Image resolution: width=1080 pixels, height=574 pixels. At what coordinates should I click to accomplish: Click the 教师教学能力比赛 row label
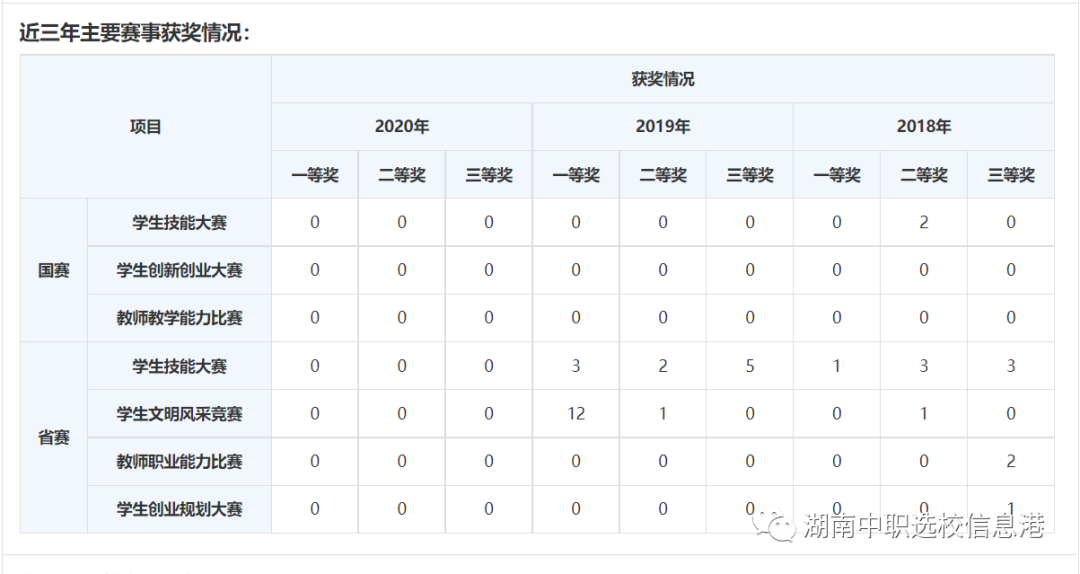pyautogui.click(x=179, y=318)
